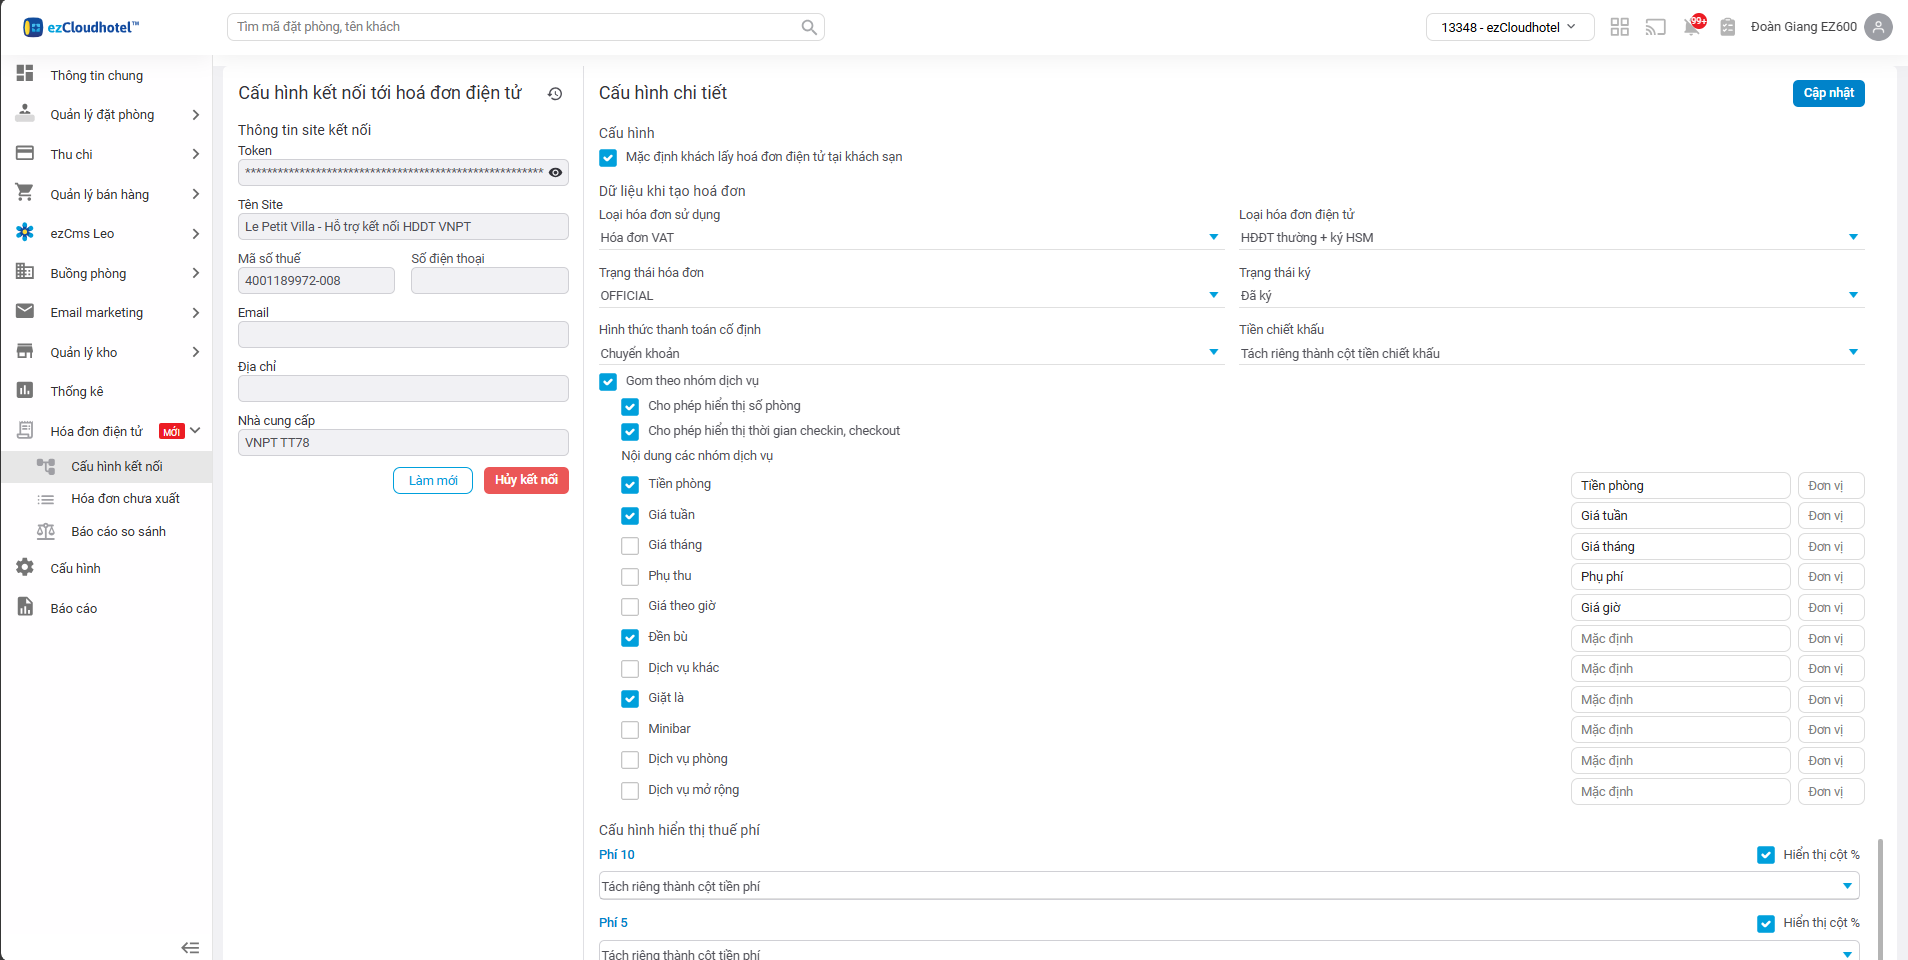Open the Loại hóa đơn sử dụng dropdown
Viewport: 1908px width, 960px height.
(910, 238)
